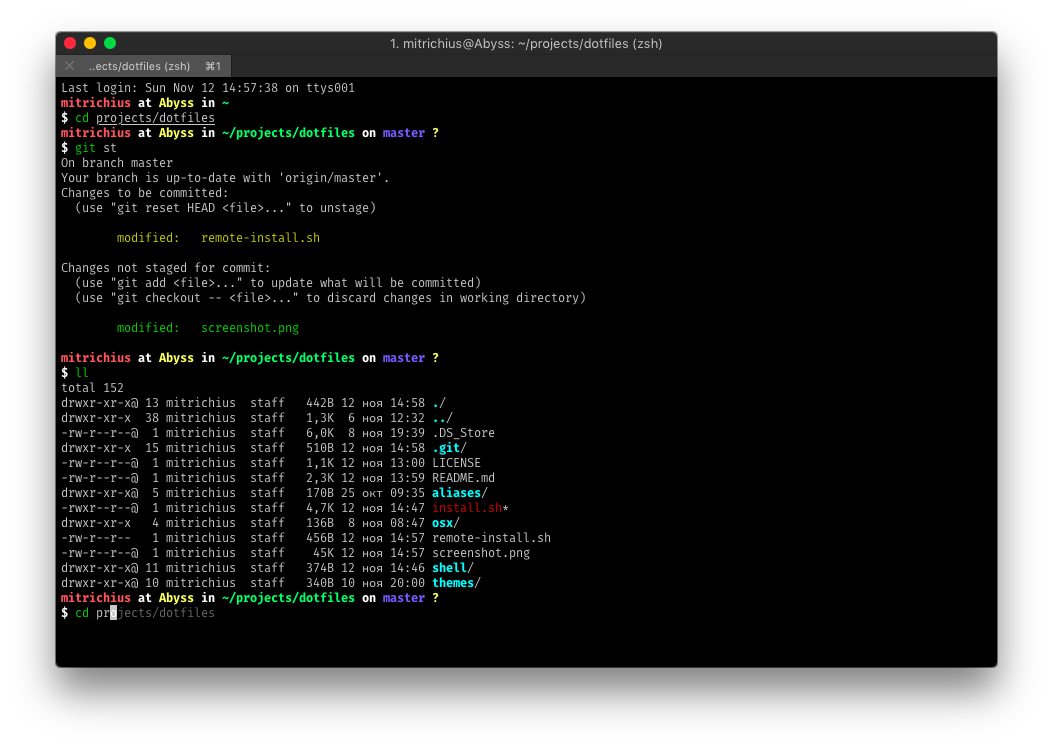Click 'Changes to be committed:' line
The height and width of the screenshot is (747, 1053).
(x=144, y=193)
